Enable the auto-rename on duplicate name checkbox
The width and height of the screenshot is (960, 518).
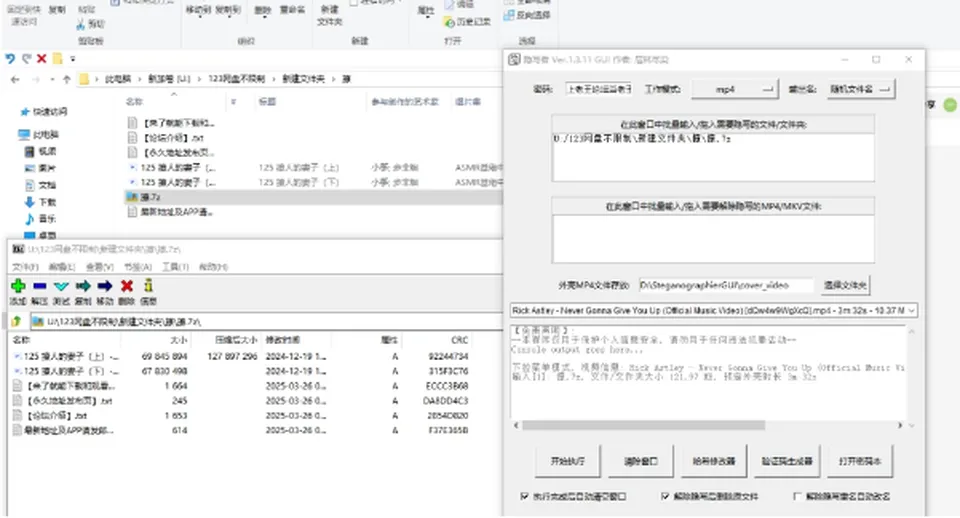(797, 496)
